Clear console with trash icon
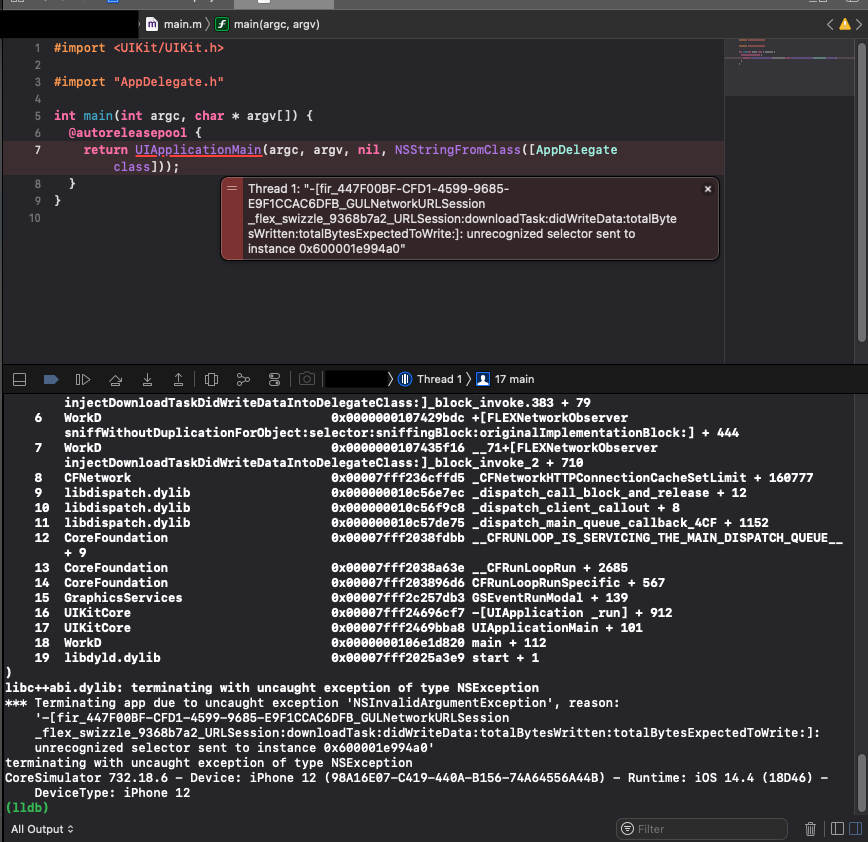868x842 pixels. tap(810, 829)
